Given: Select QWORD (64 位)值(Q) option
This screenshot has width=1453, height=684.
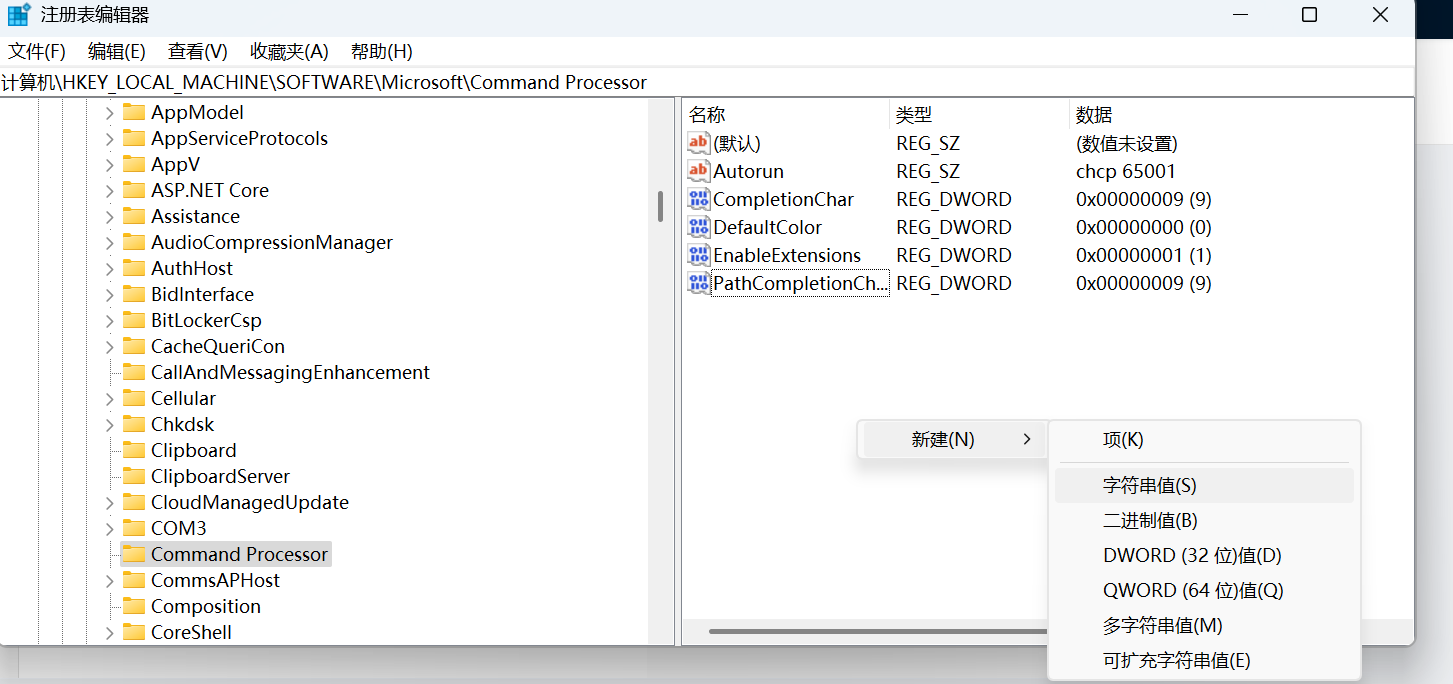Looking at the screenshot, I should point(1204,591).
